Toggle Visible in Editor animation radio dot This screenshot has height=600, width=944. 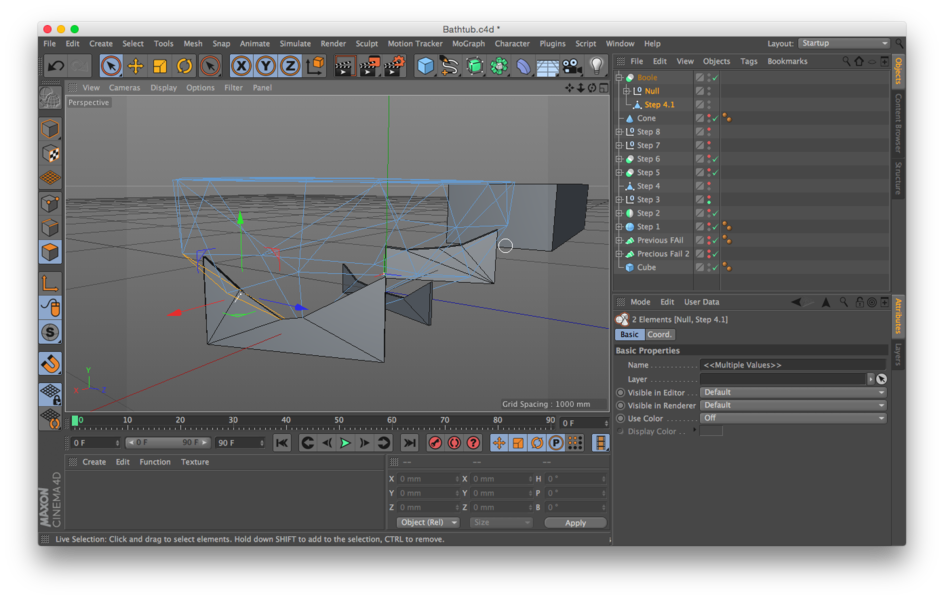click(620, 392)
